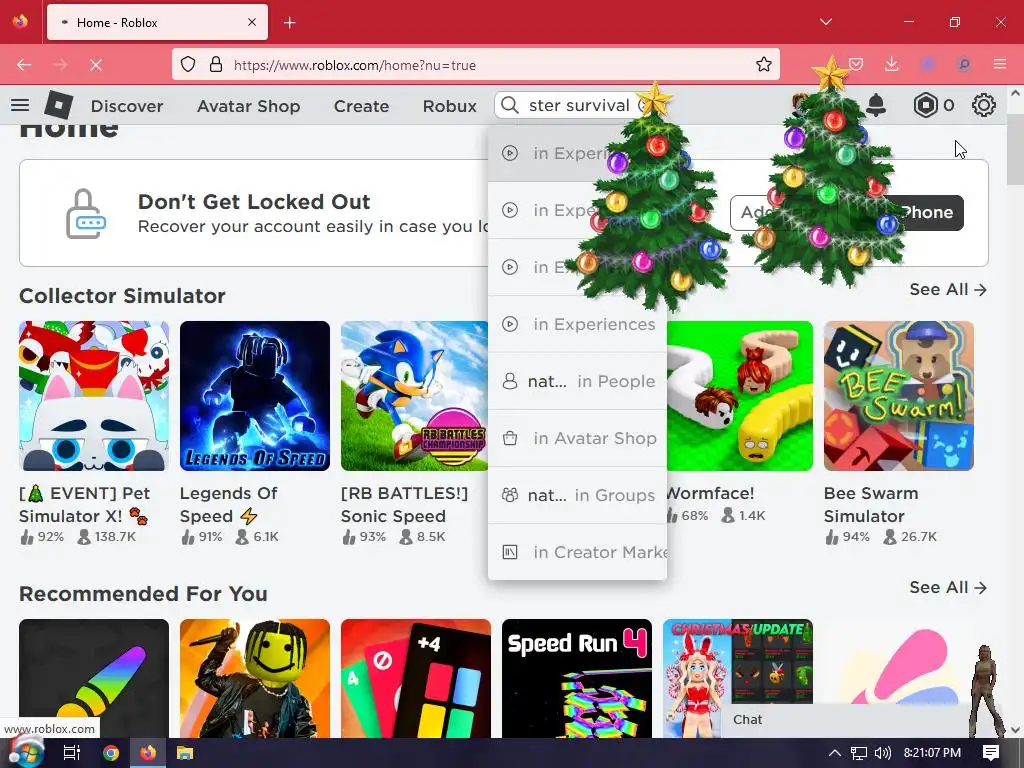
Task: Close the Home - Roblox tab
Action: coord(251,22)
